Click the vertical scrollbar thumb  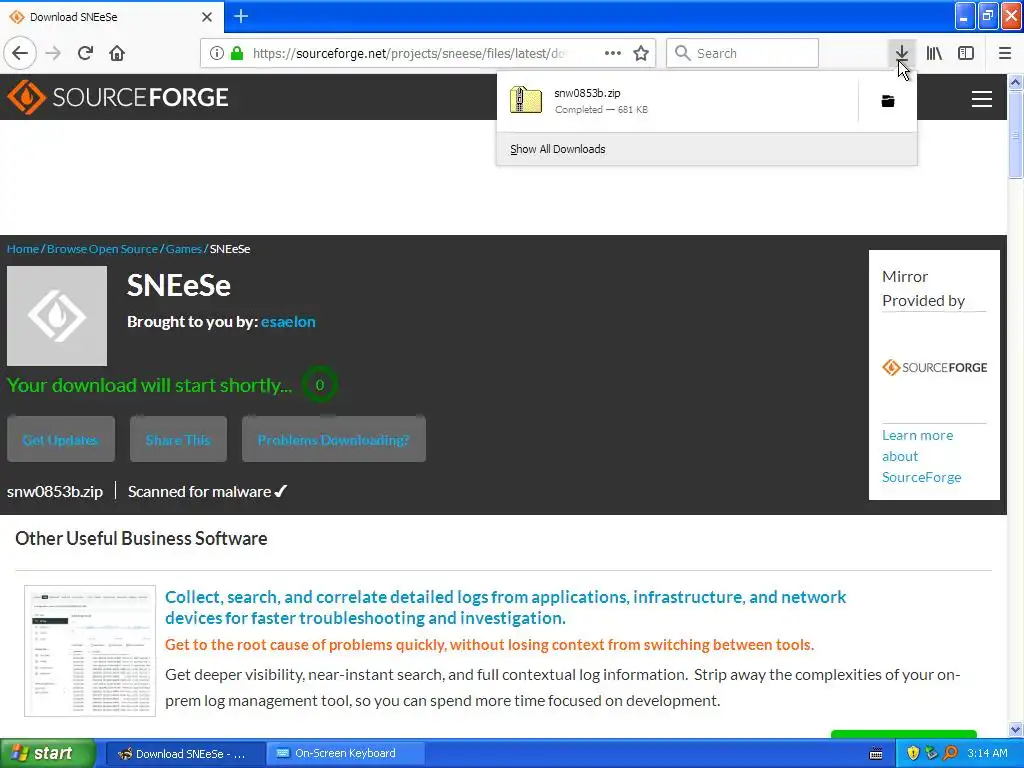[1015, 134]
